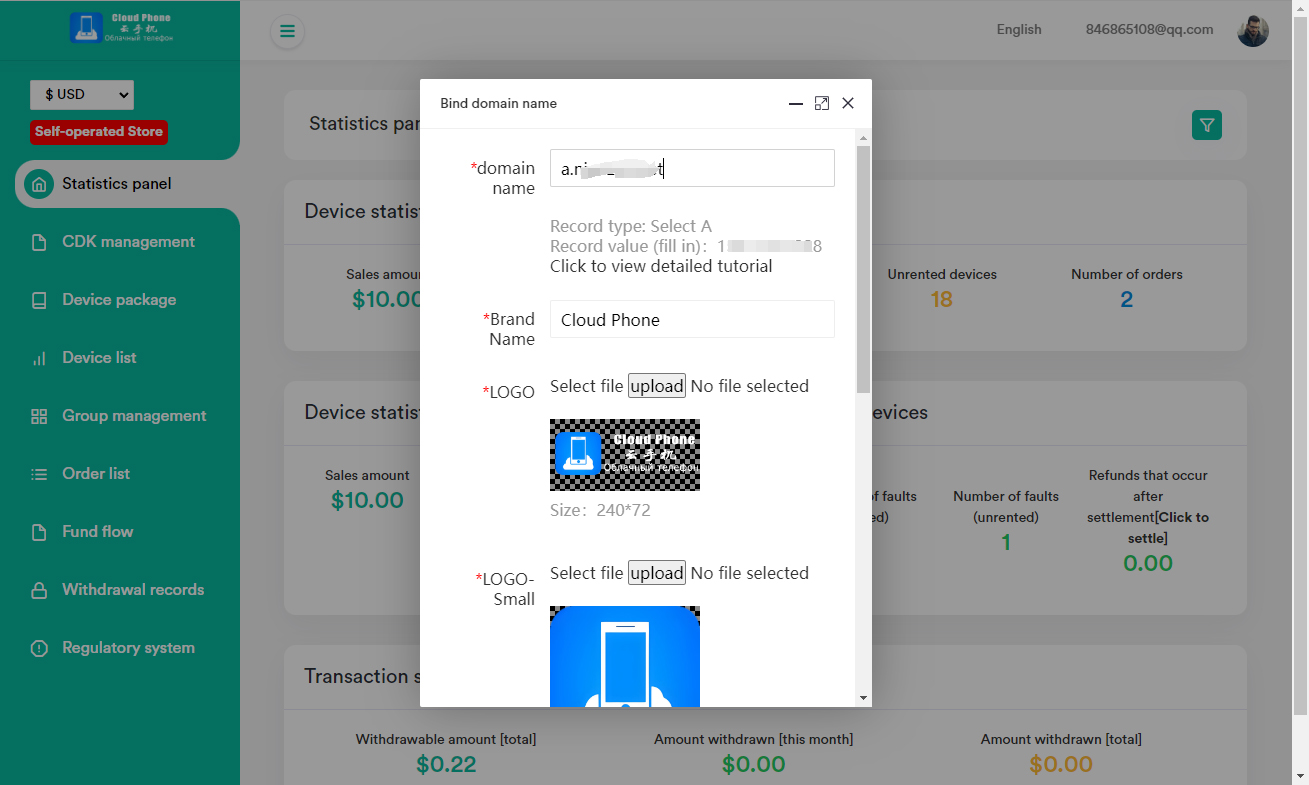Click the account email 846865108@qq.com
Screen dimensions: 1309x785
click(x=1150, y=30)
